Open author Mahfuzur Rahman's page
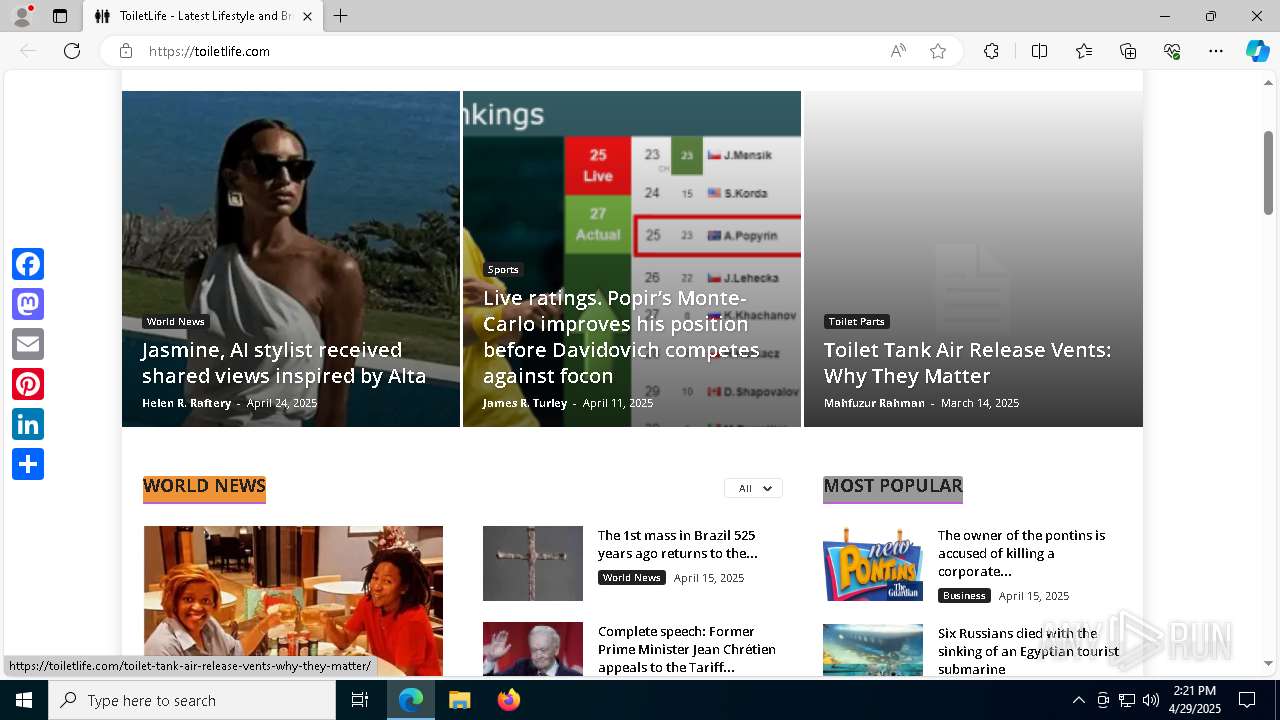This screenshot has height=720, width=1280. [874, 403]
